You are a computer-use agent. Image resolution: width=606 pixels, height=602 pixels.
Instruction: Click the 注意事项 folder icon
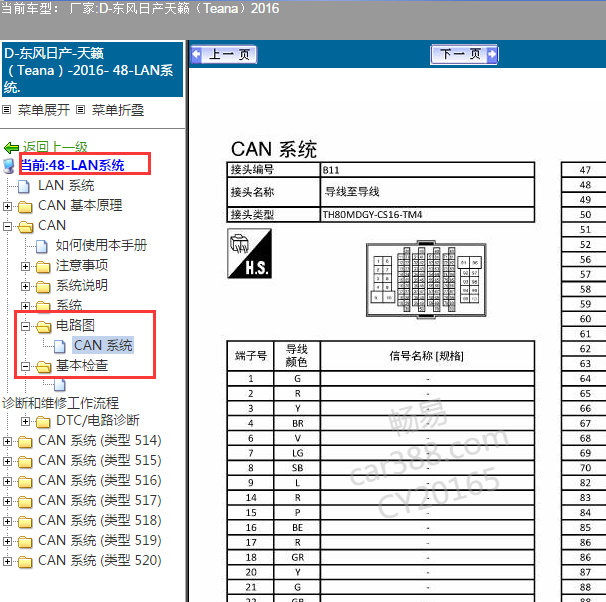pos(43,267)
